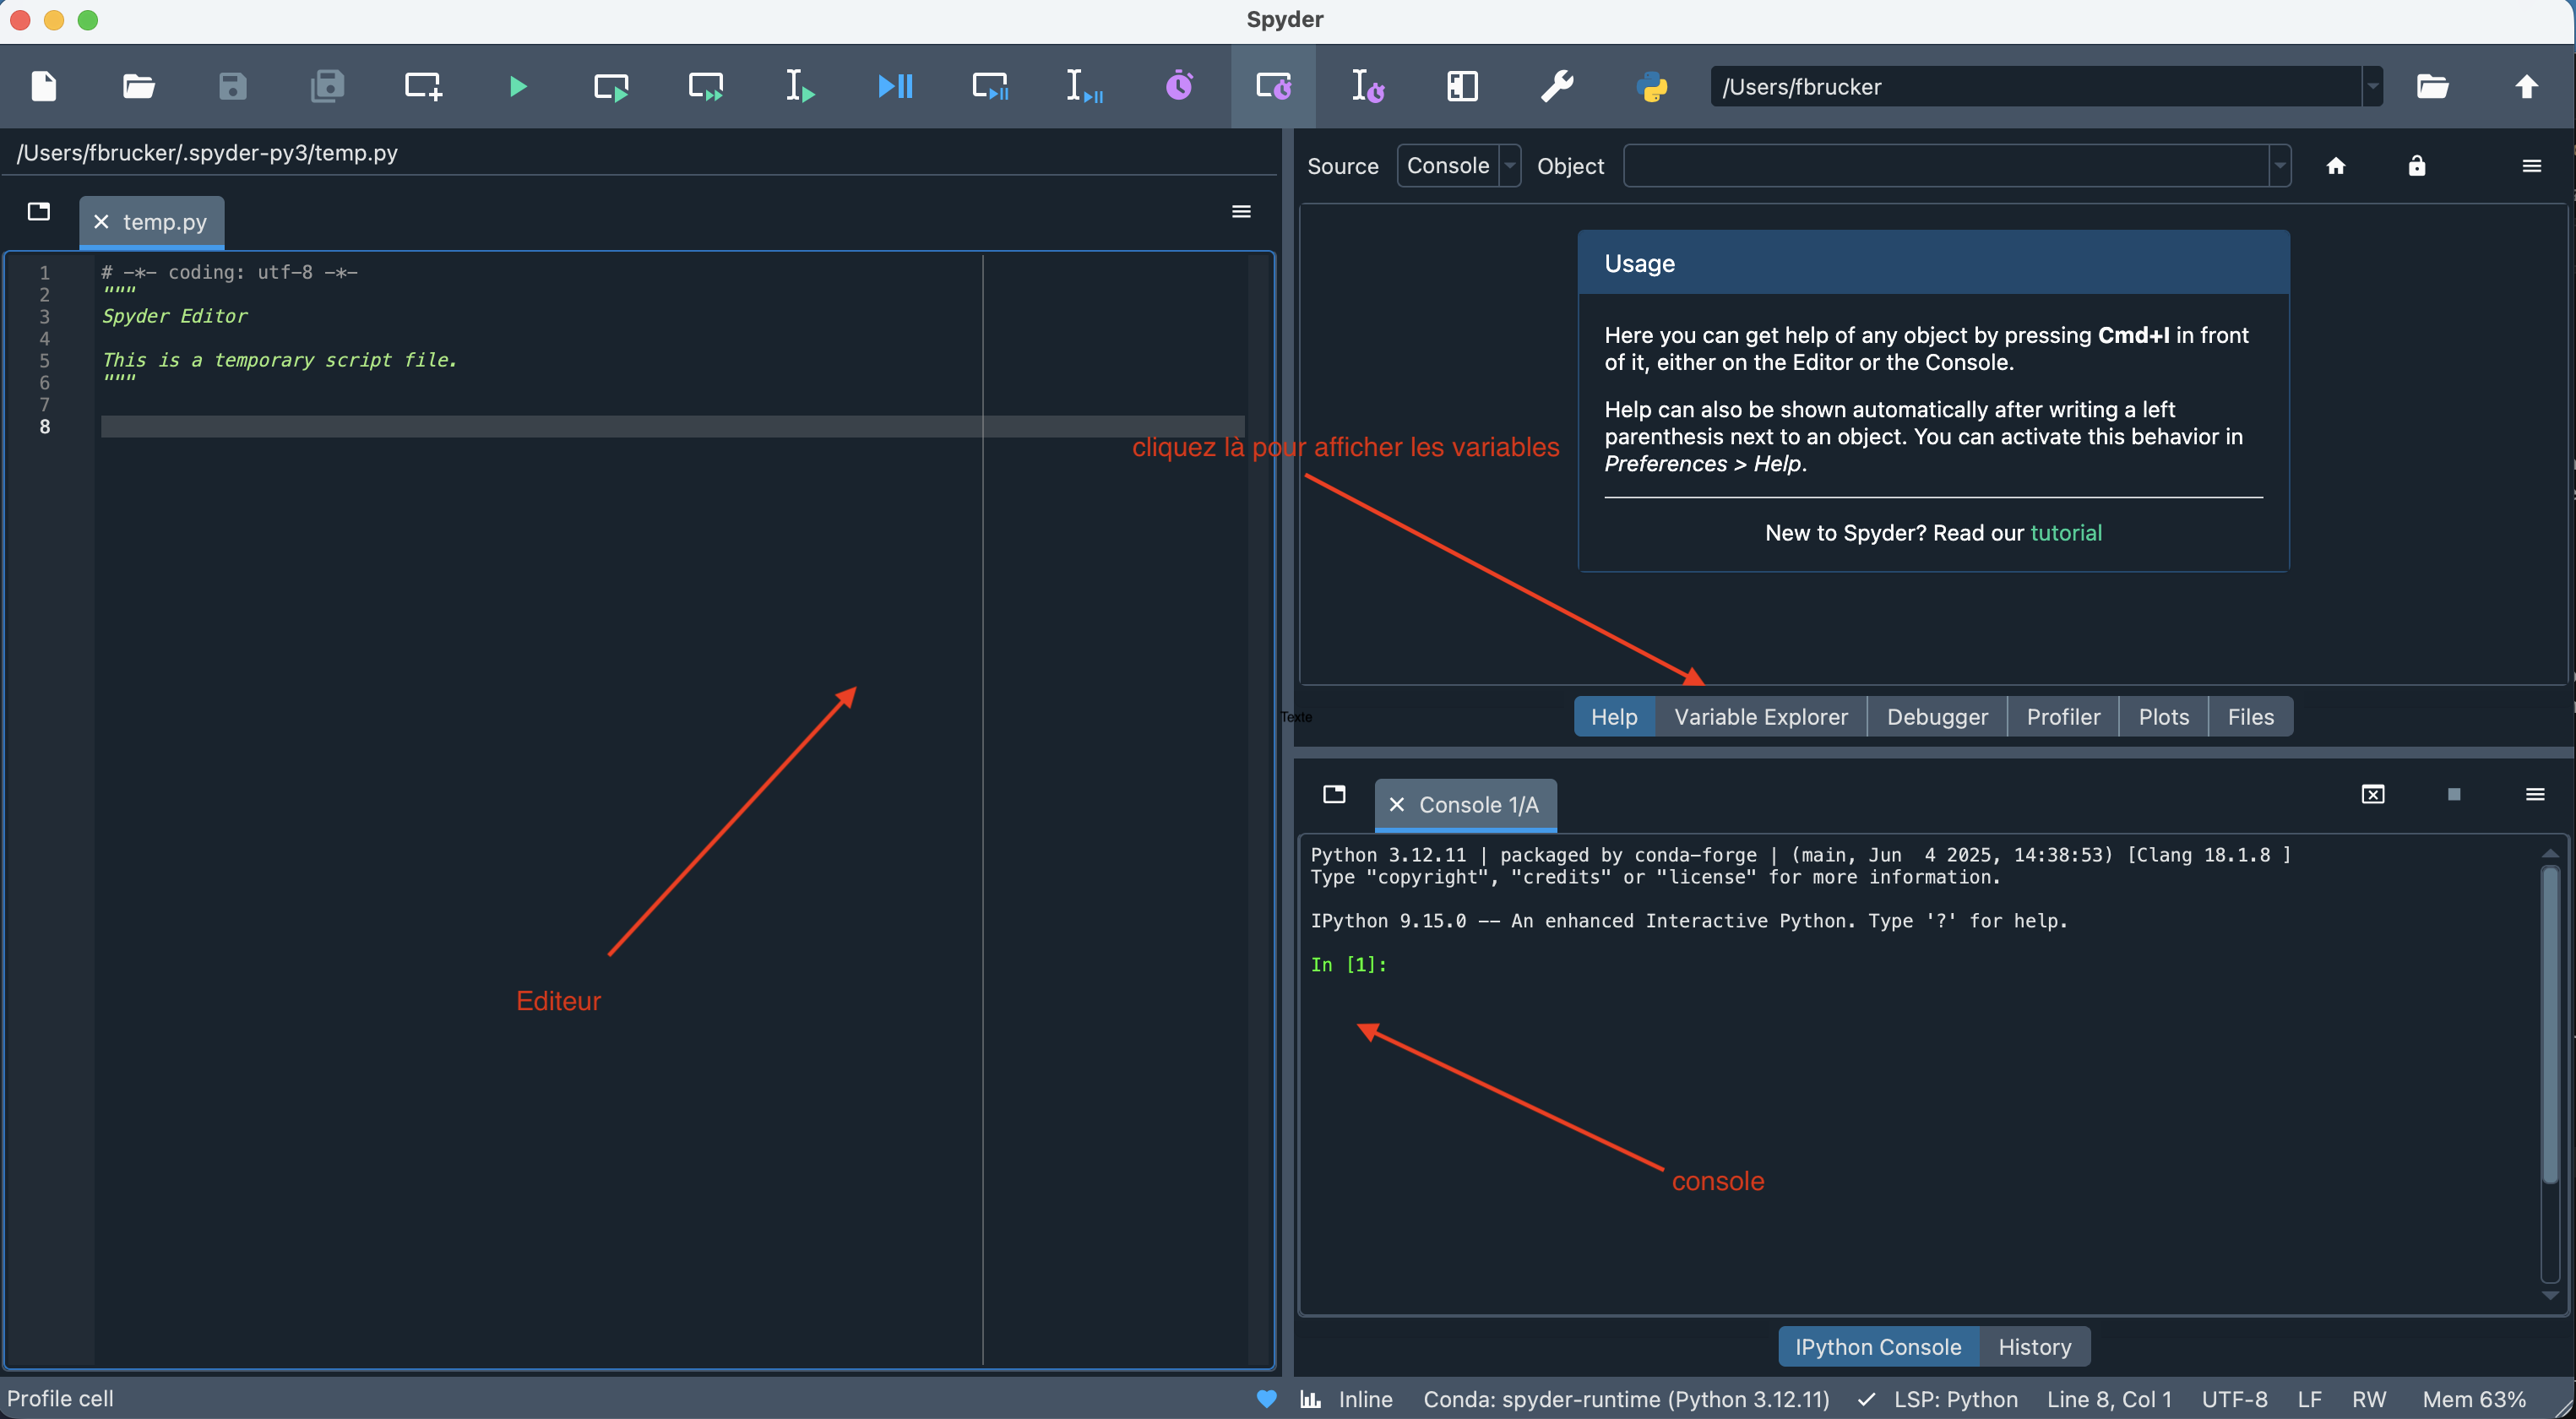This screenshot has width=2576, height=1419.
Task: Switch to the Variable Explorer tab
Action: [x=1761, y=717]
